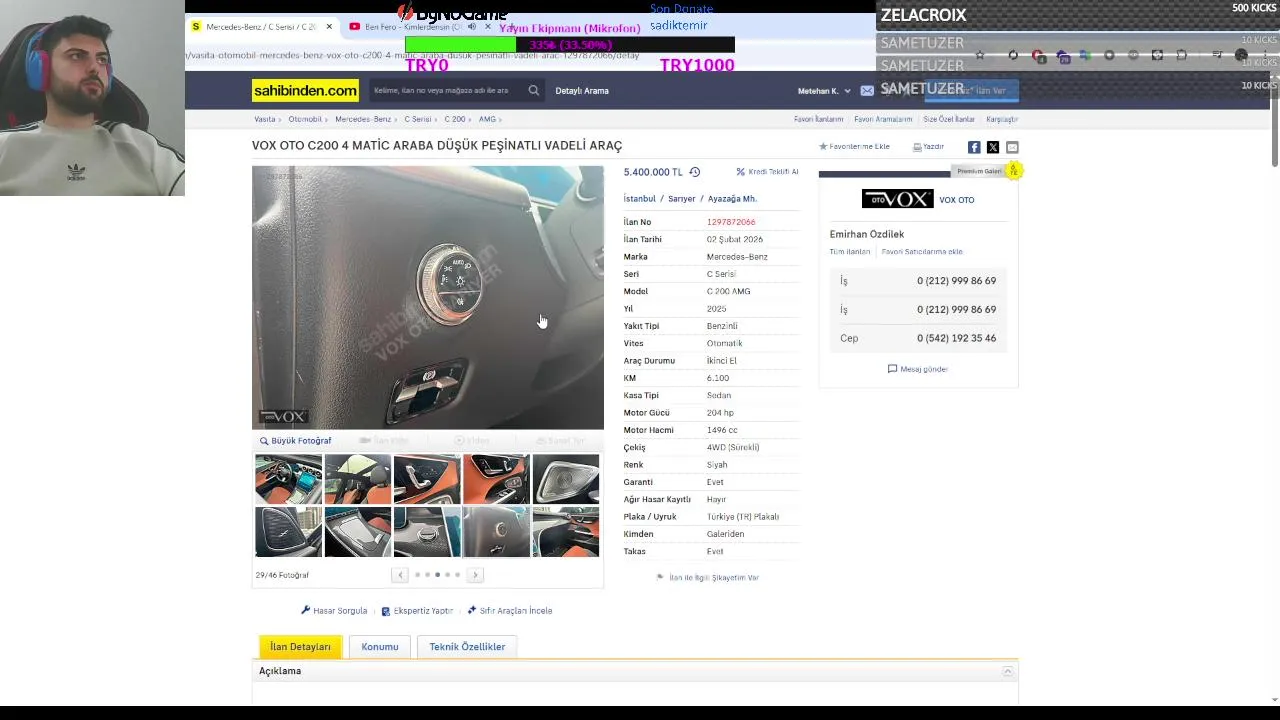1280x720 pixels.
Task: Click the VOX OTO gallery logo
Action: 897,199
